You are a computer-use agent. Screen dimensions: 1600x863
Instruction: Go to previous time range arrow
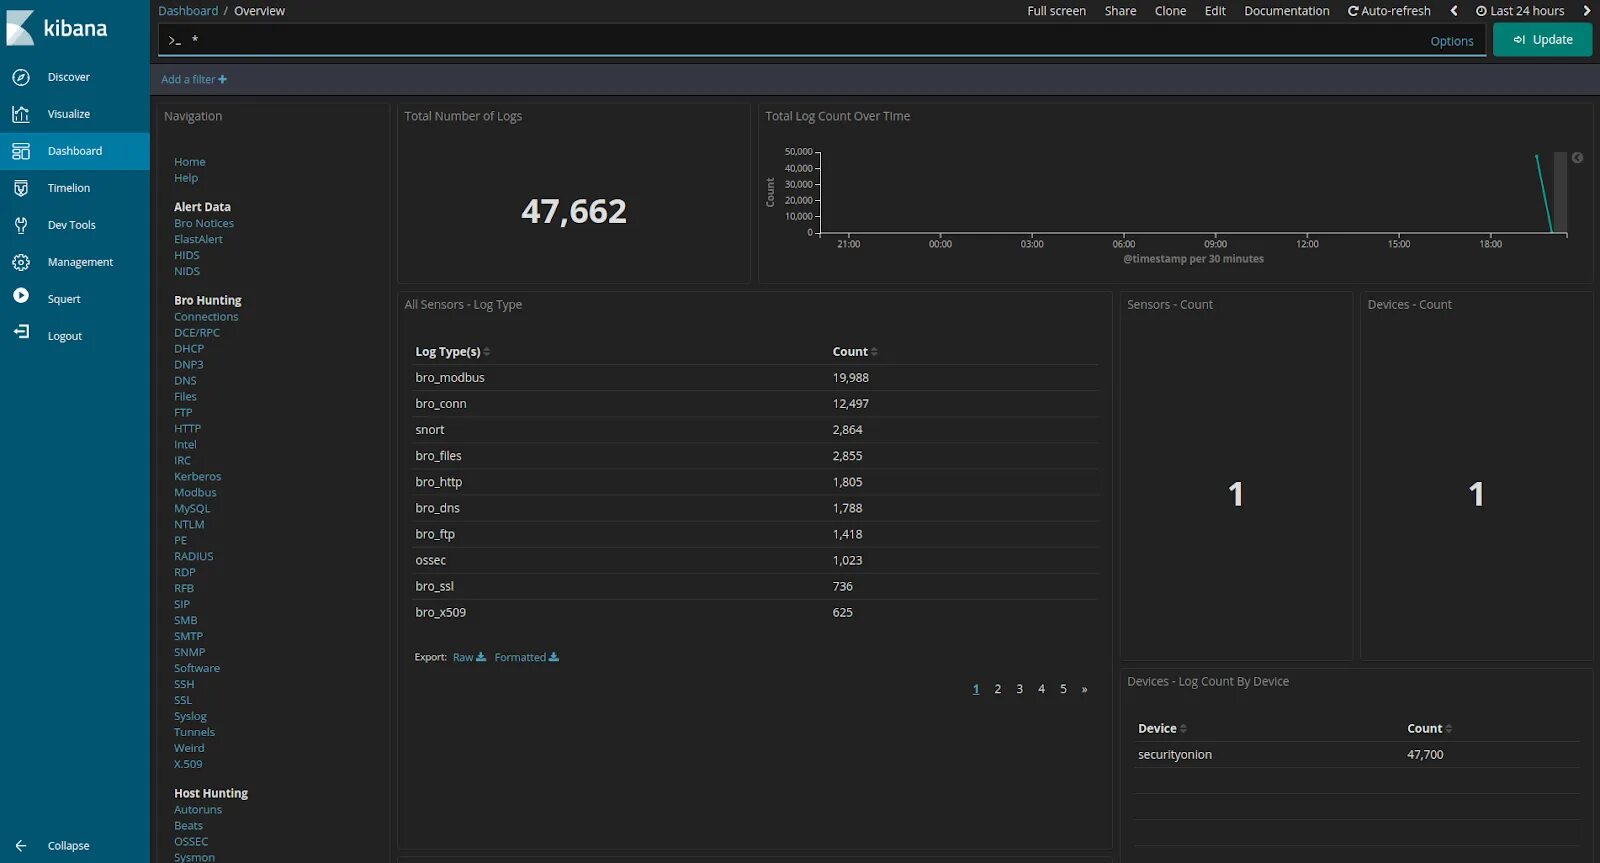tap(1454, 11)
